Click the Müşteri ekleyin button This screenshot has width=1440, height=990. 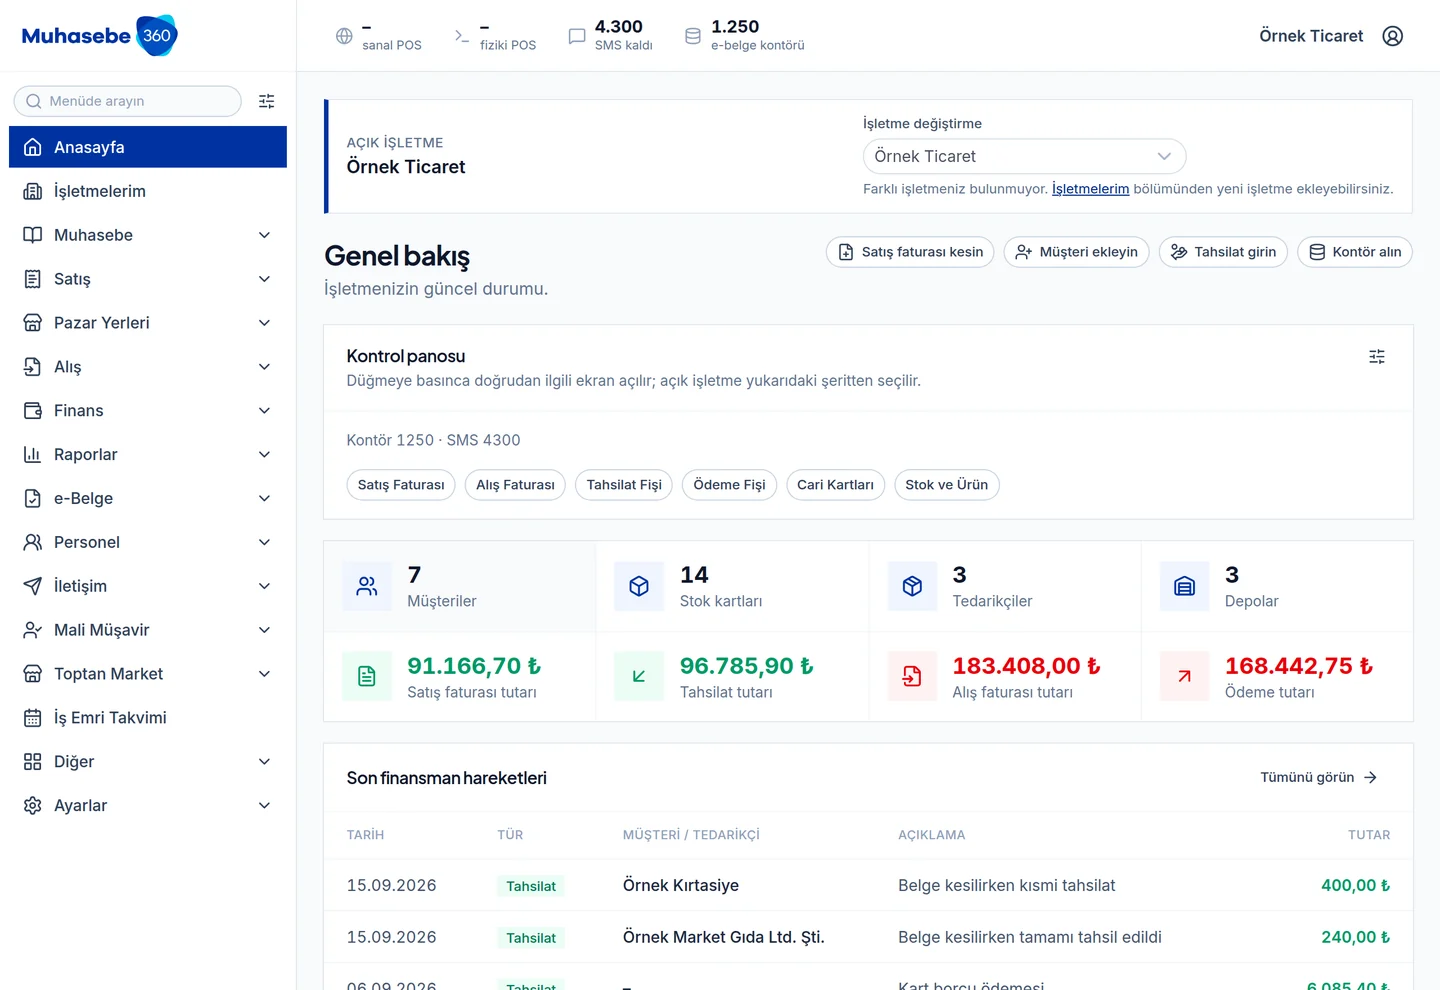point(1077,252)
